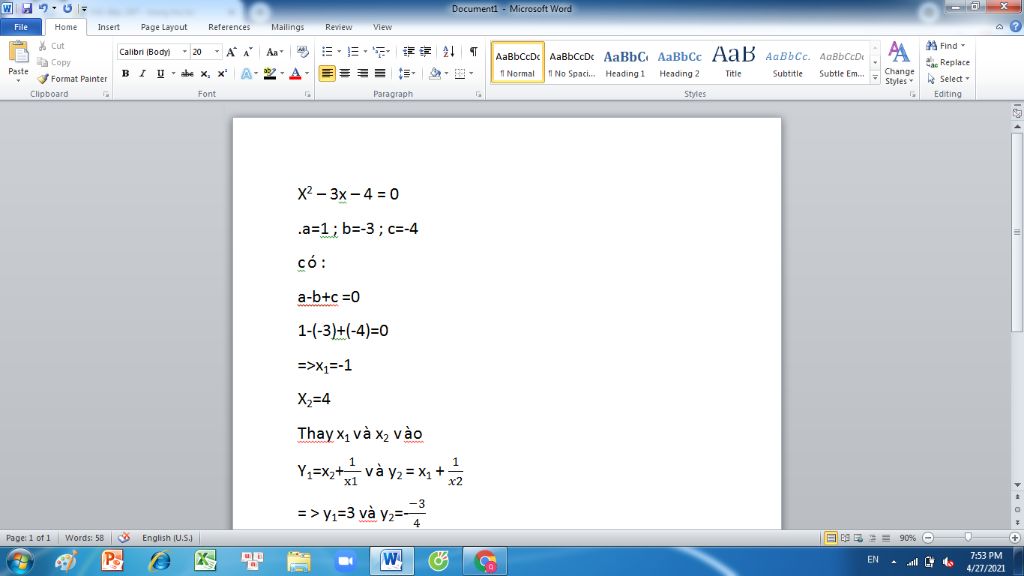Viewport: 1024px width, 576px height.
Task: Switch to the Page Layout tab
Action: point(164,27)
